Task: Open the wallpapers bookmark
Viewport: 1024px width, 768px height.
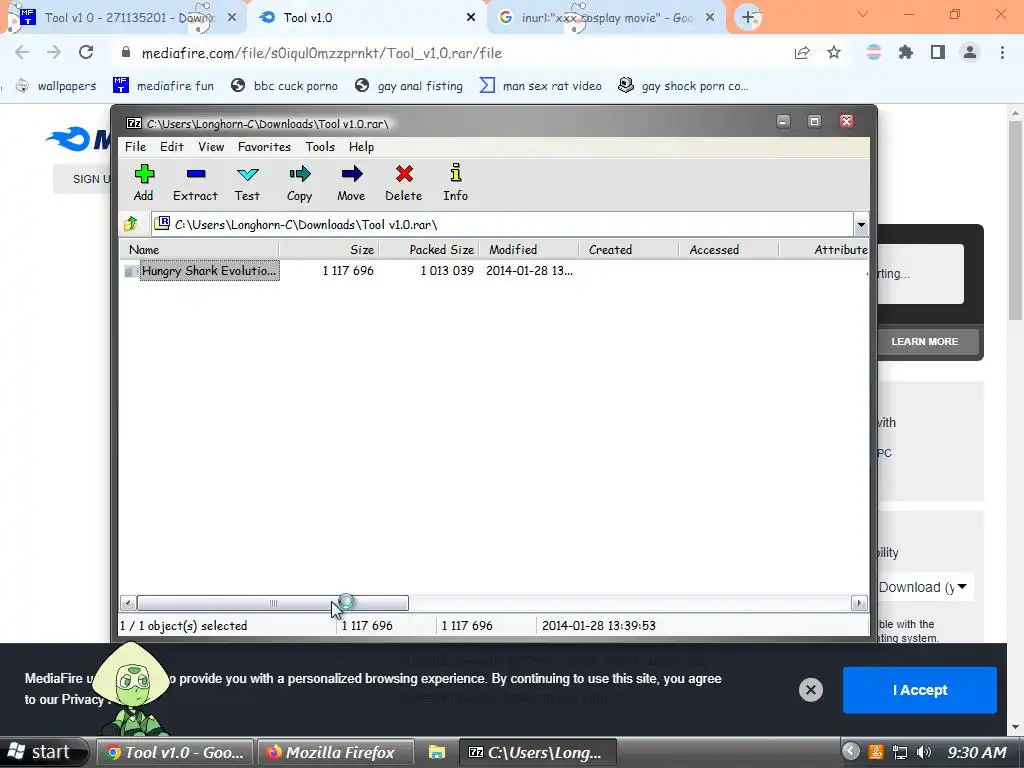Action: tap(56, 86)
